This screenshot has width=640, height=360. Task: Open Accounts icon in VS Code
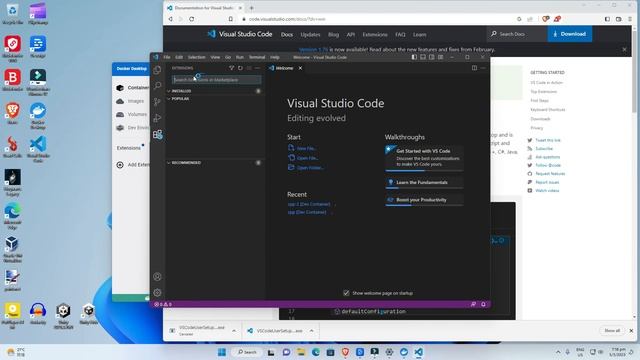point(157,277)
